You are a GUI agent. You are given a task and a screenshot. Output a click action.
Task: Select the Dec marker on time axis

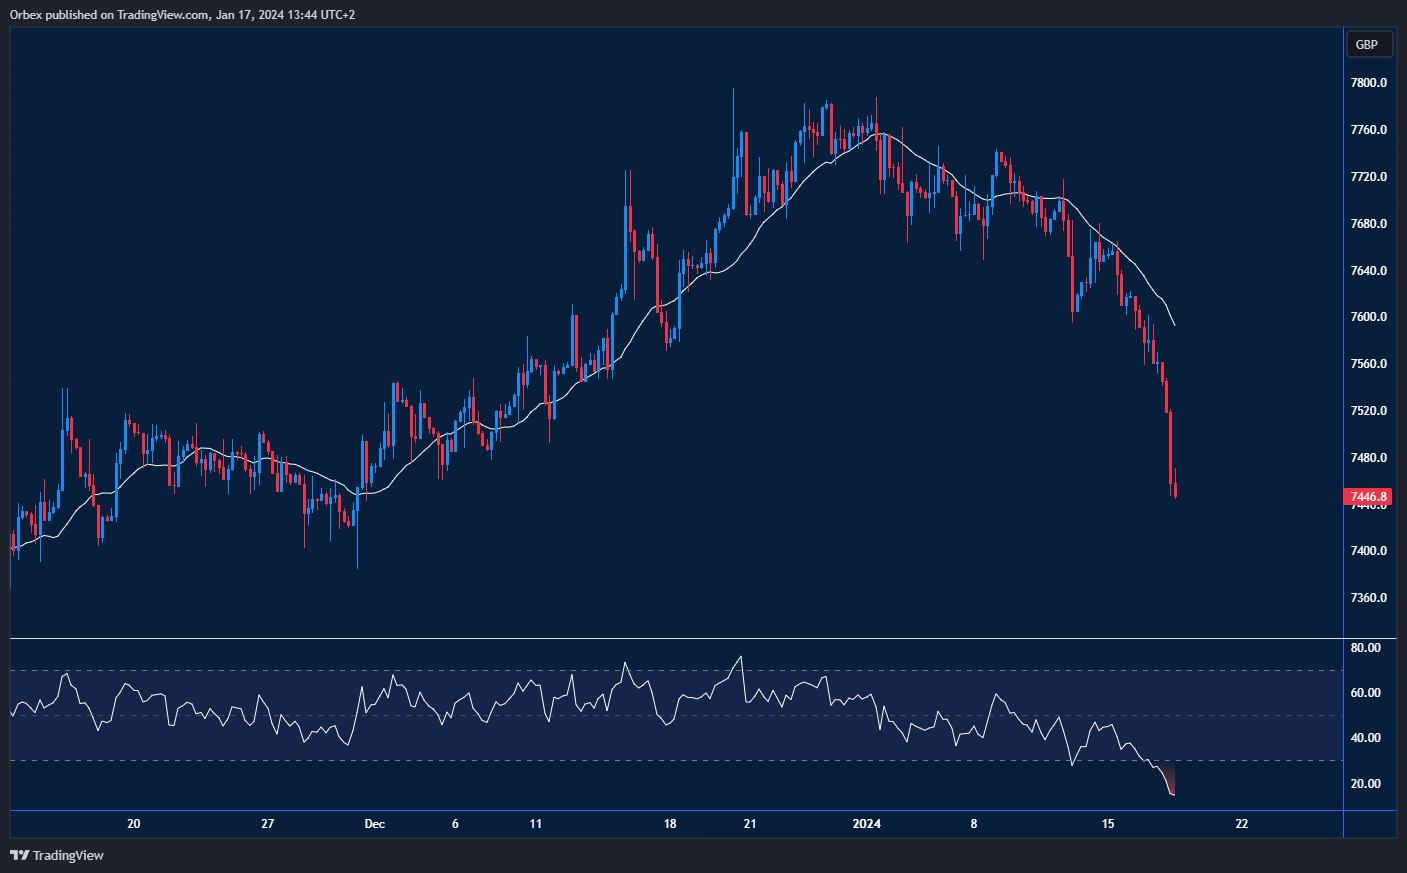click(374, 824)
